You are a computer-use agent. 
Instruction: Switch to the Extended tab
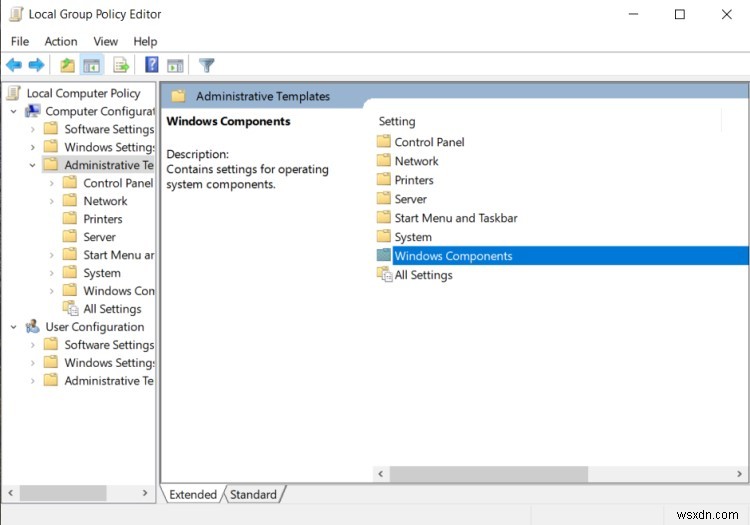pos(193,494)
